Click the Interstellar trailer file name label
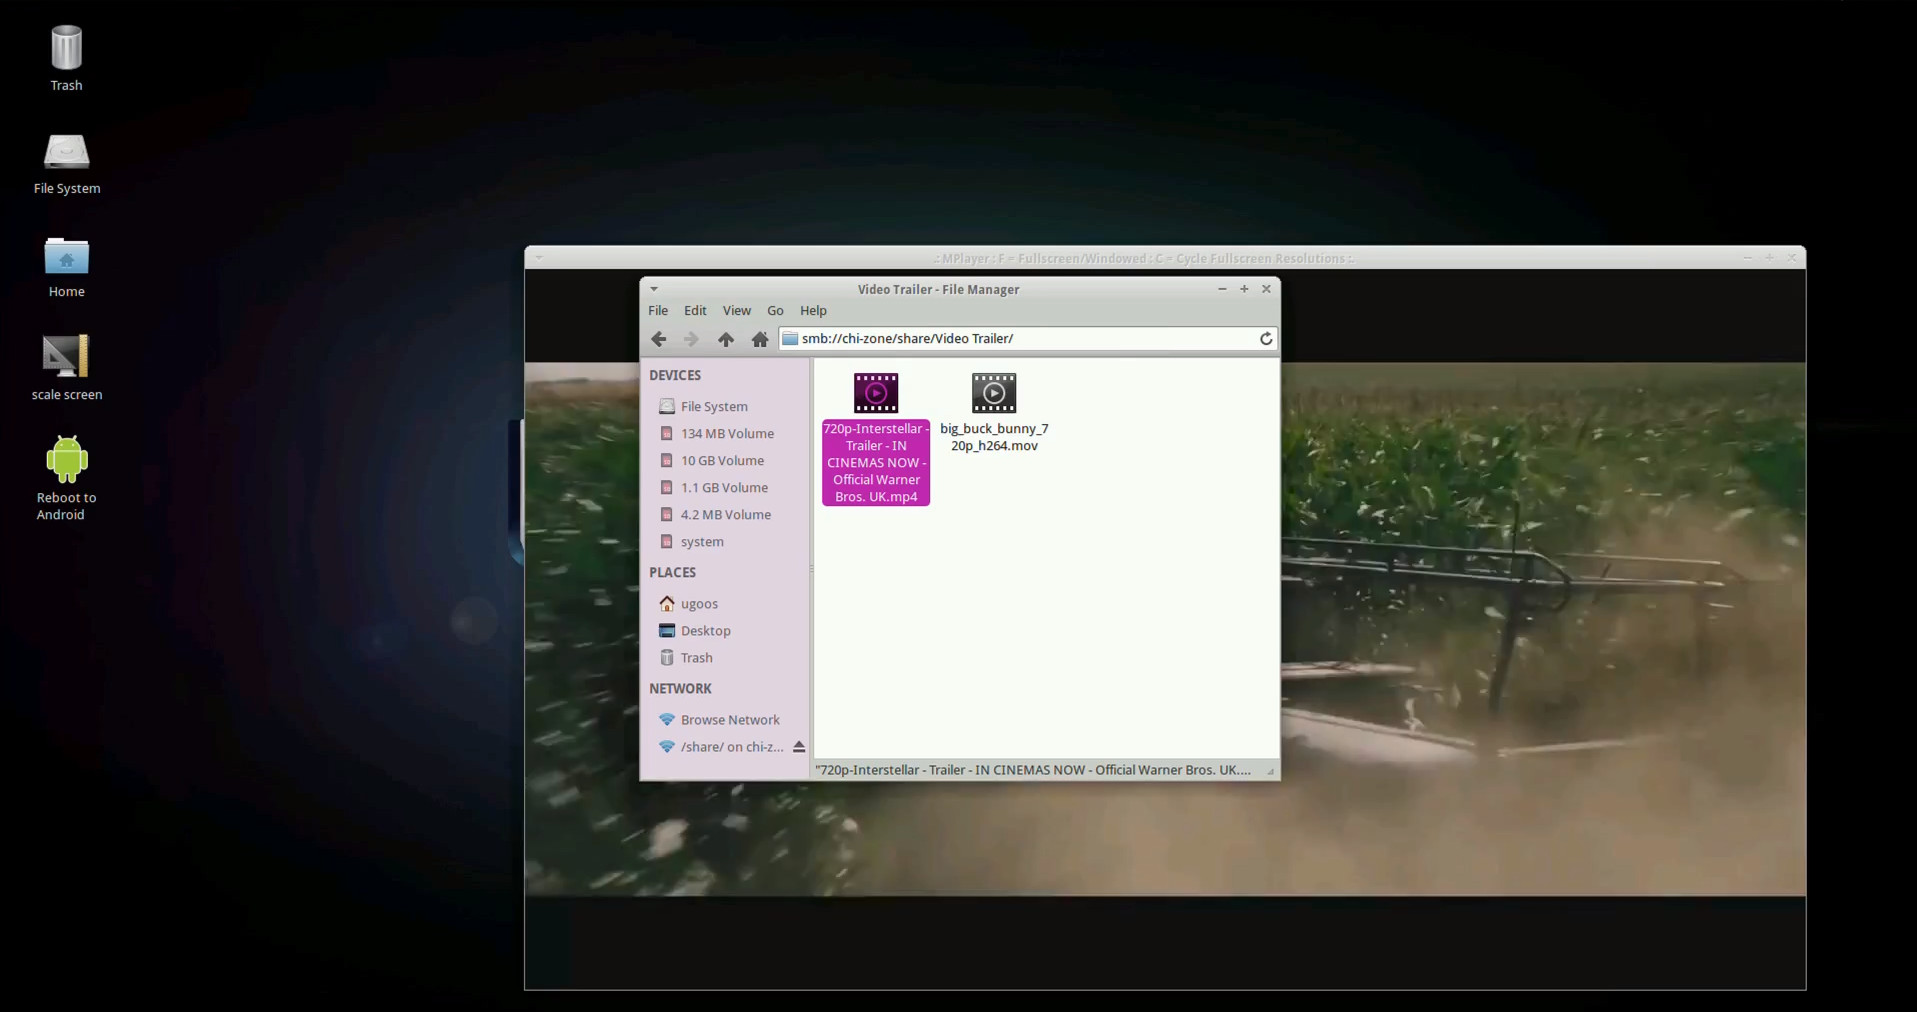The image size is (1917, 1012). 876,463
